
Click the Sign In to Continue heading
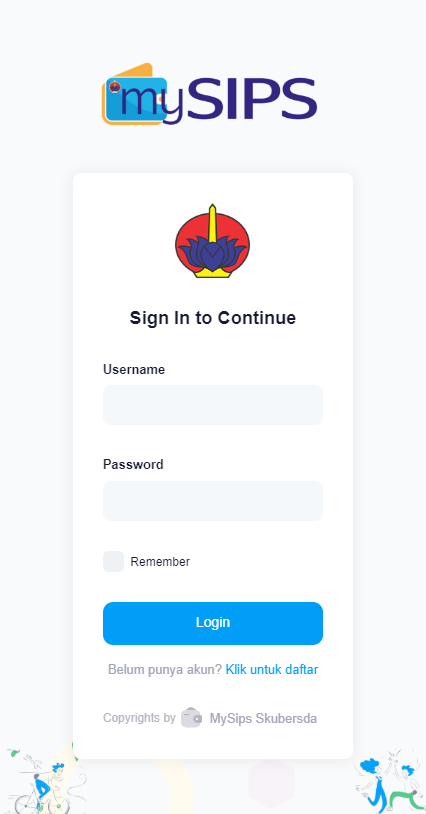pyautogui.click(x=213, y=318)
